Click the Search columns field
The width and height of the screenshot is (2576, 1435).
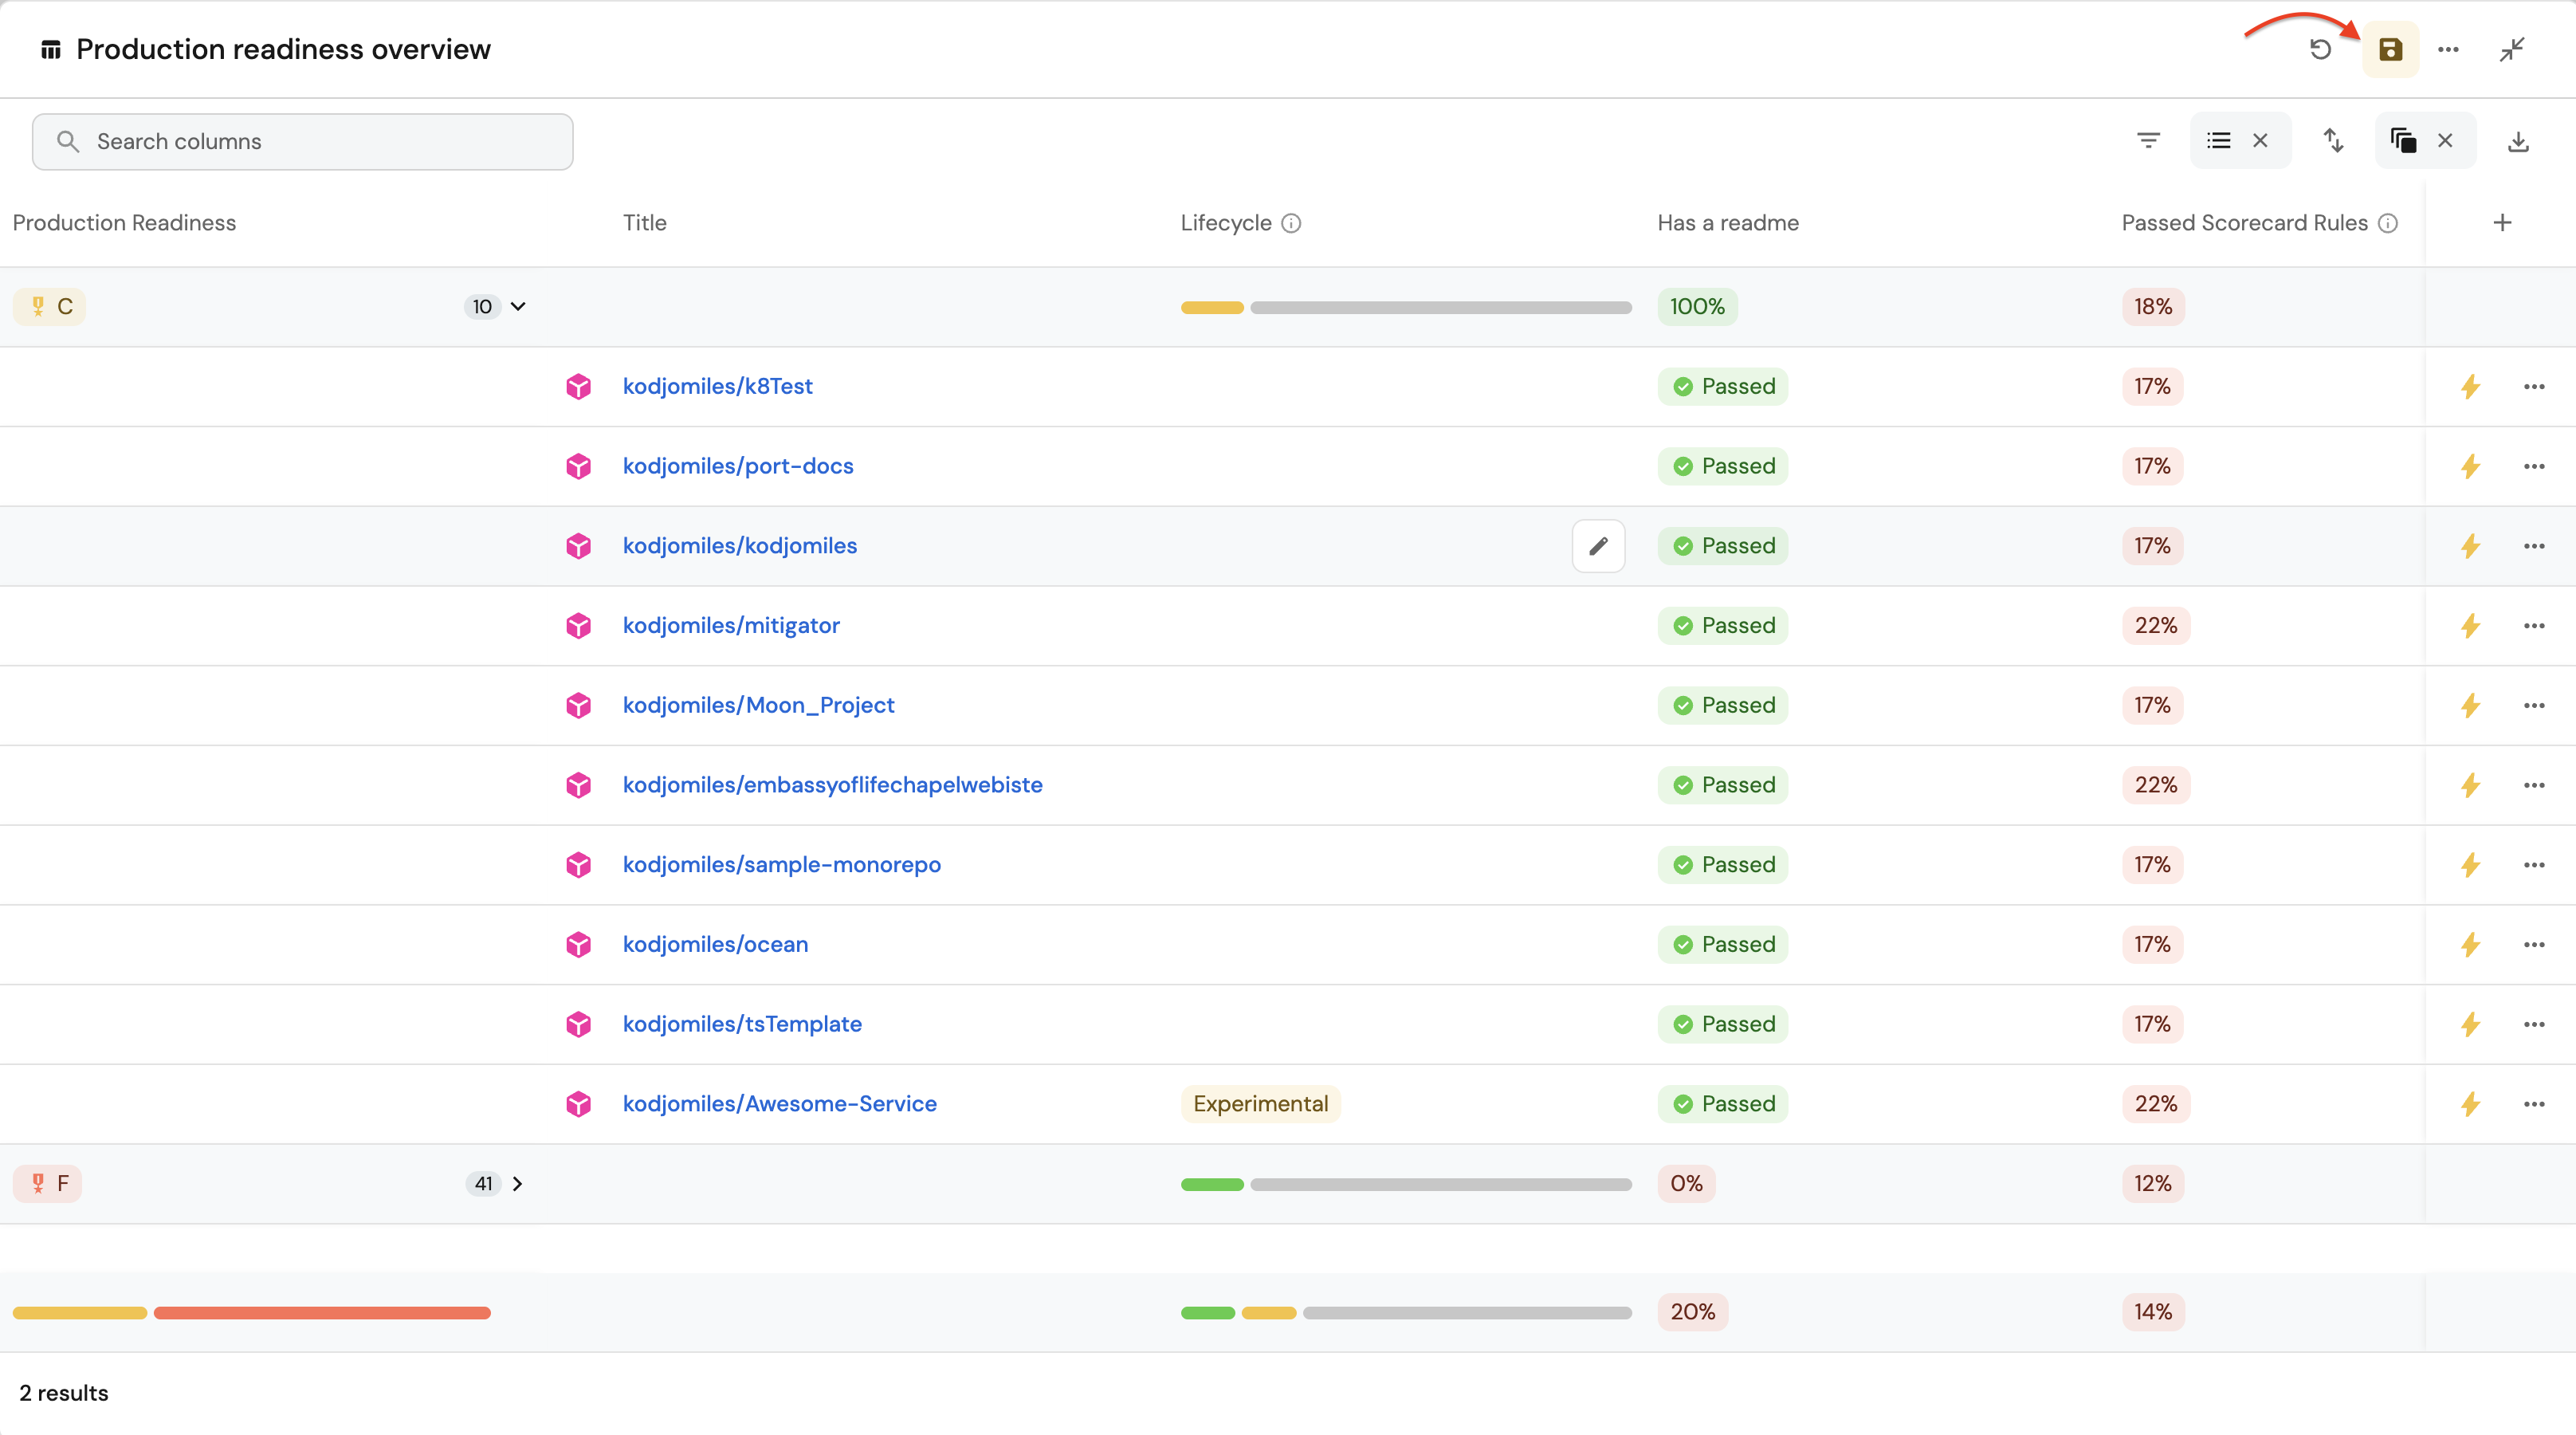[x=302, y=142]
